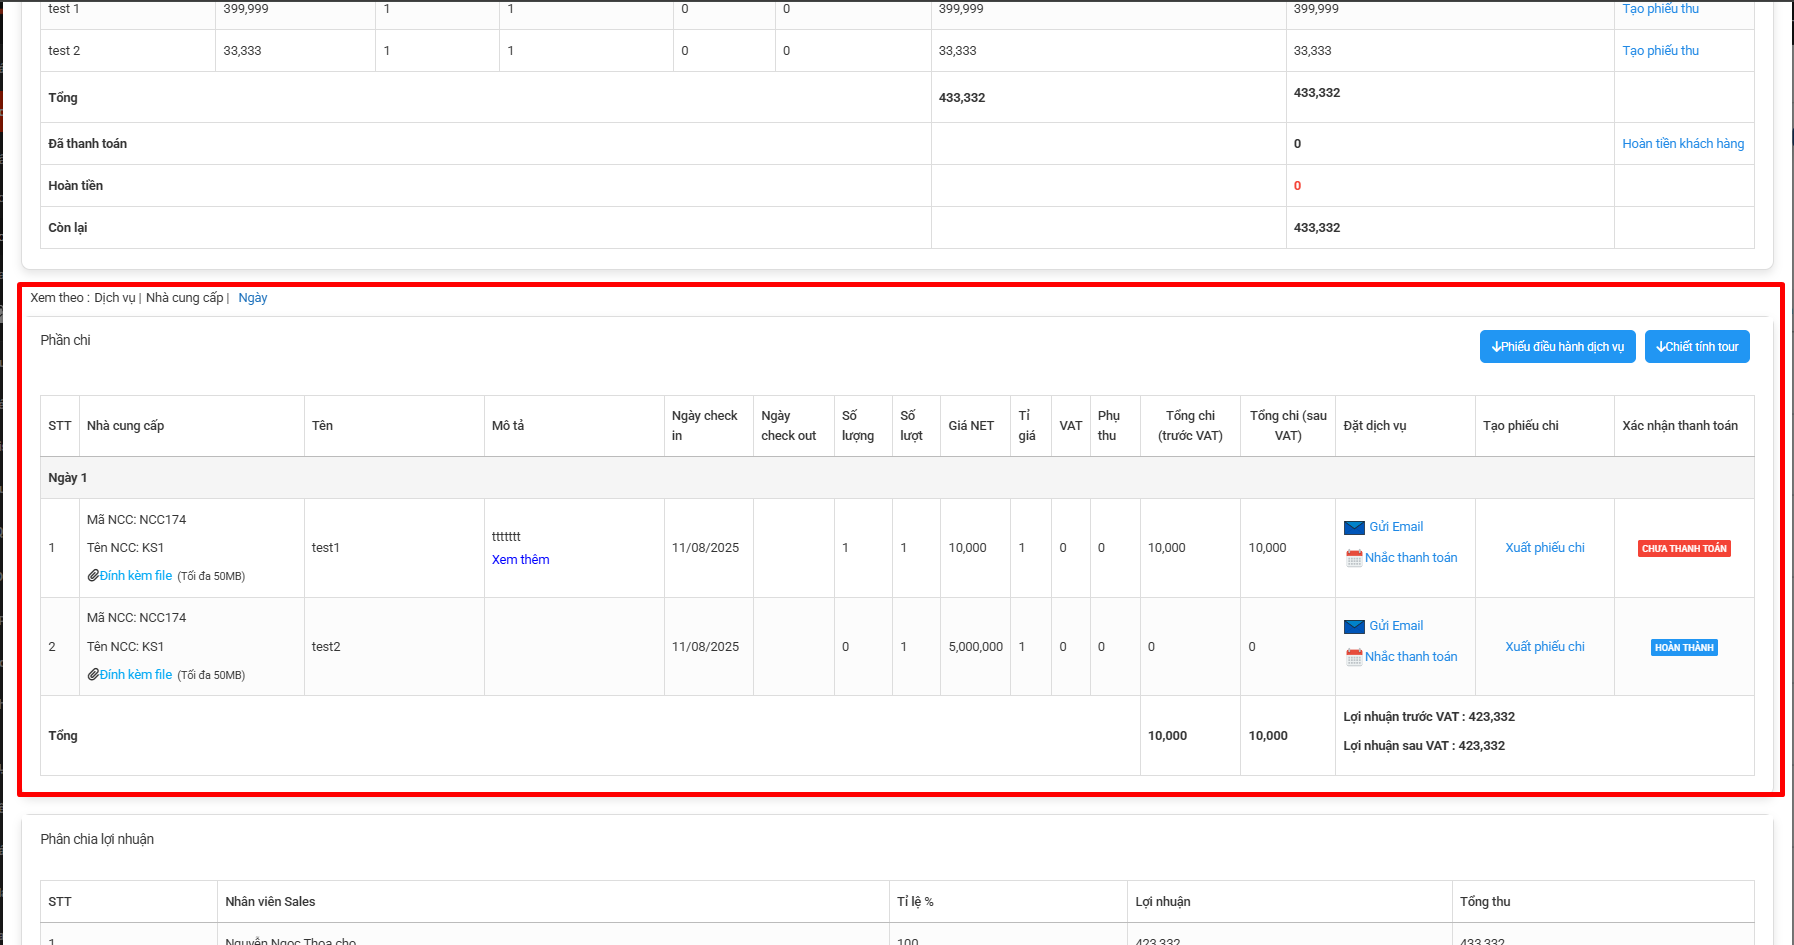The height and width of the screenshot is (945, 1794).
Task: Collapse the Ngày 1 group row
Action: [x=68, y=478]
